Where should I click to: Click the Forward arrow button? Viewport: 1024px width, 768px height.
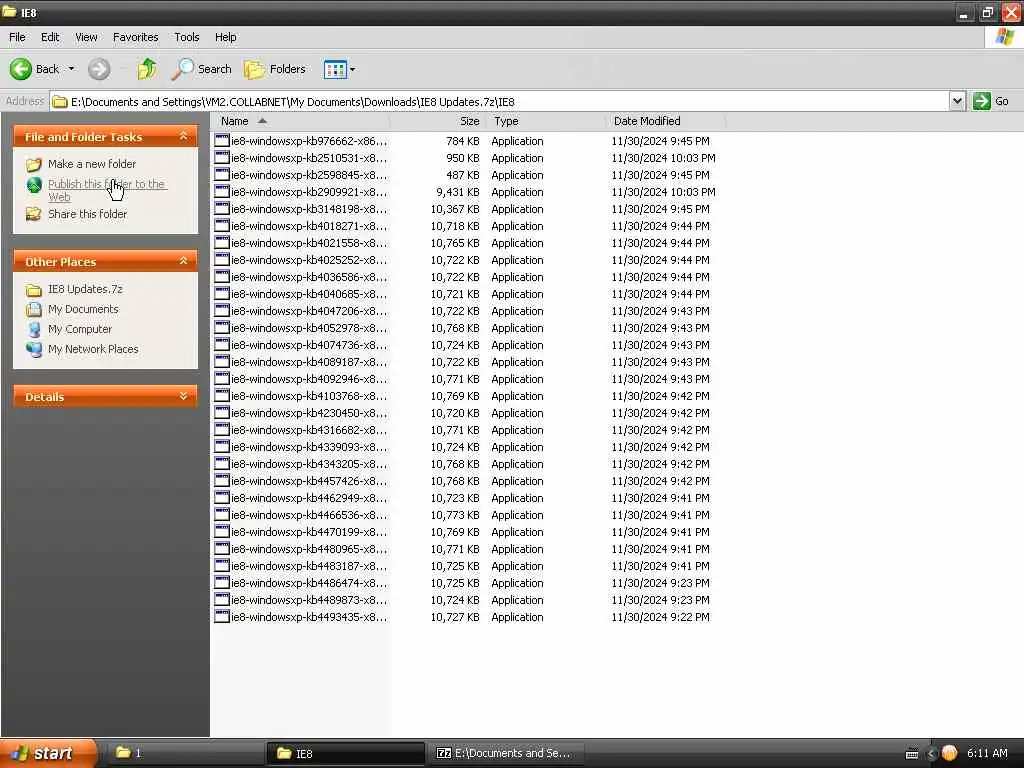pos(99,69)
